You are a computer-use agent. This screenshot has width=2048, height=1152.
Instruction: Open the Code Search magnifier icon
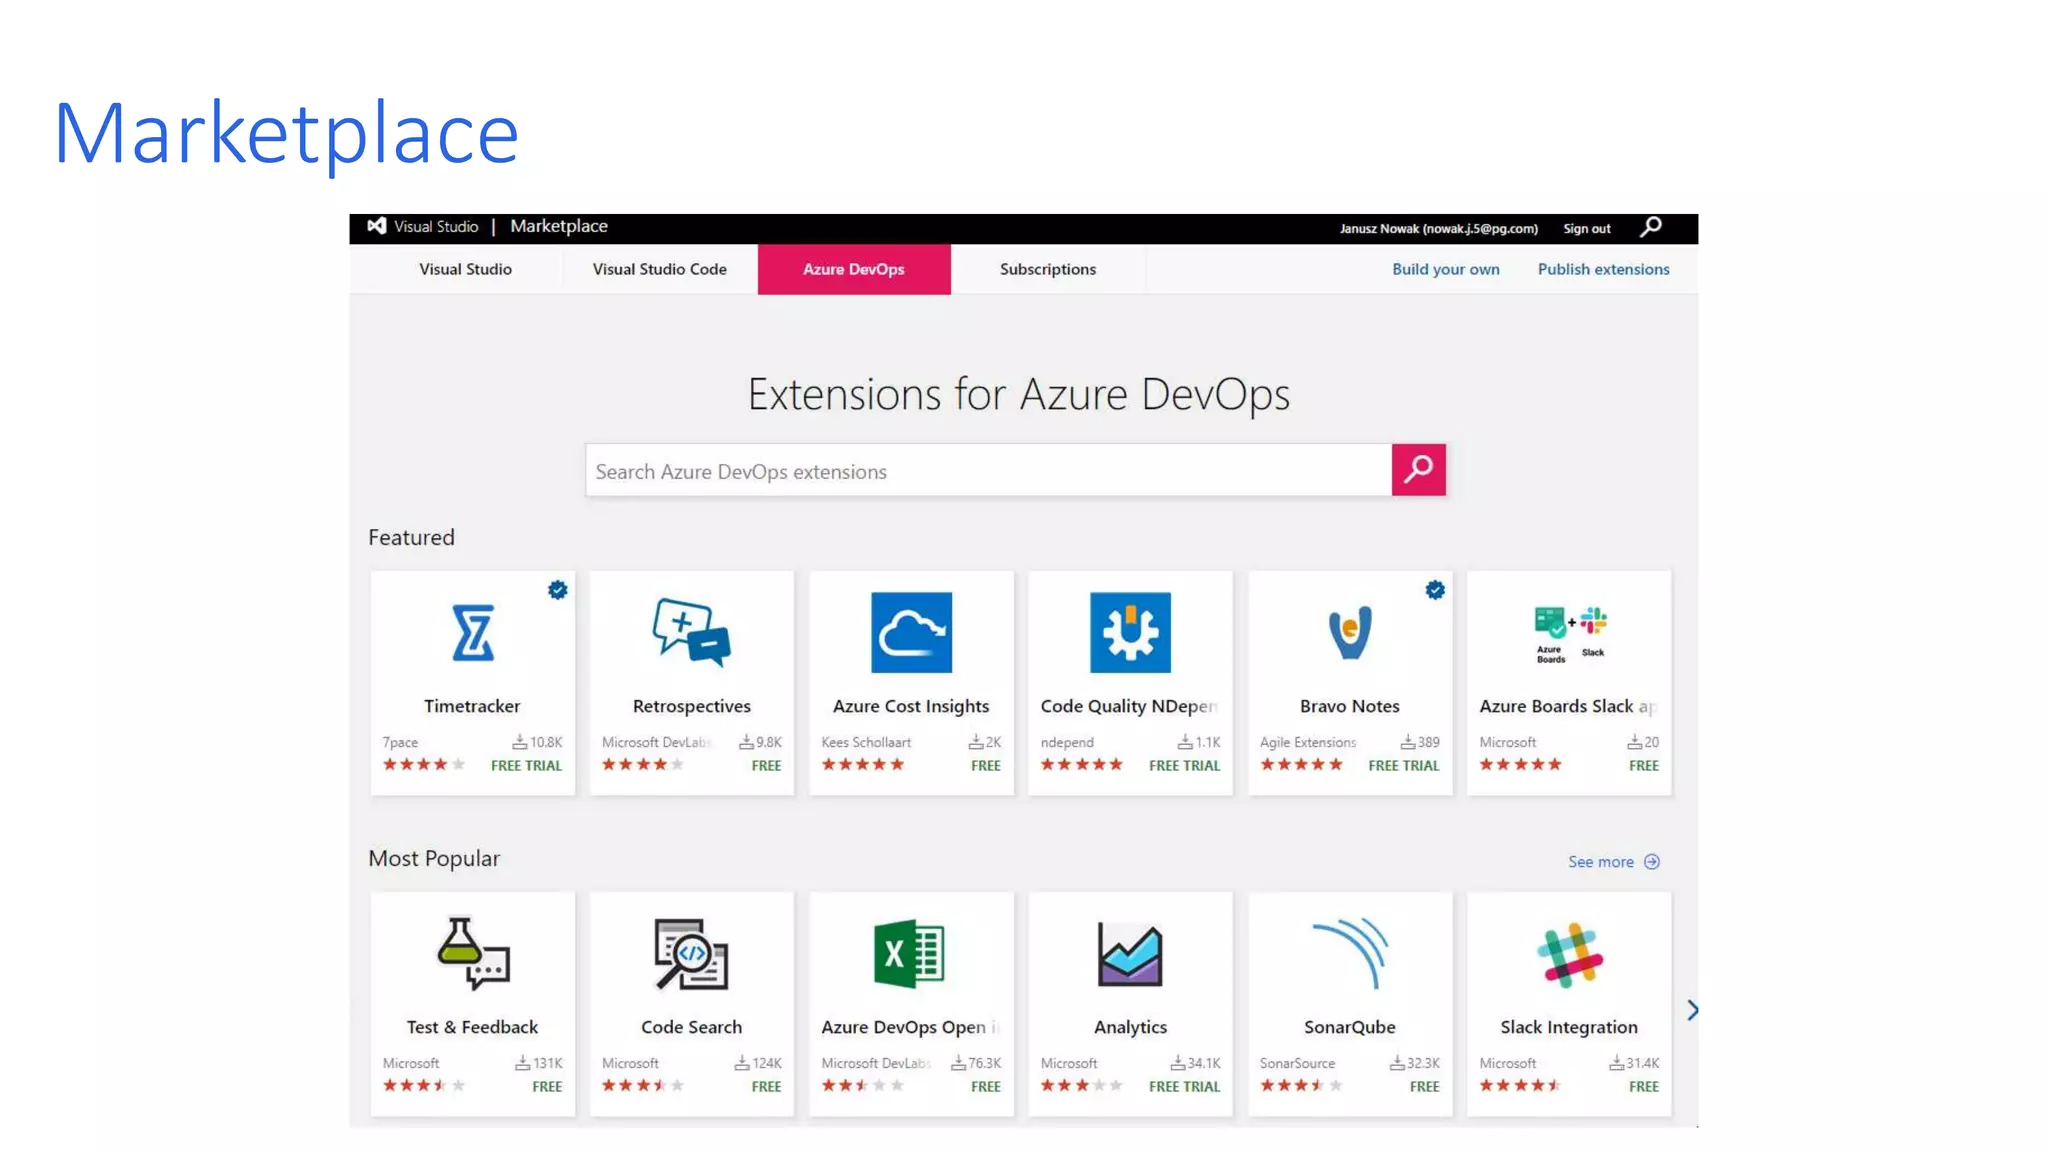click(691, 954)
